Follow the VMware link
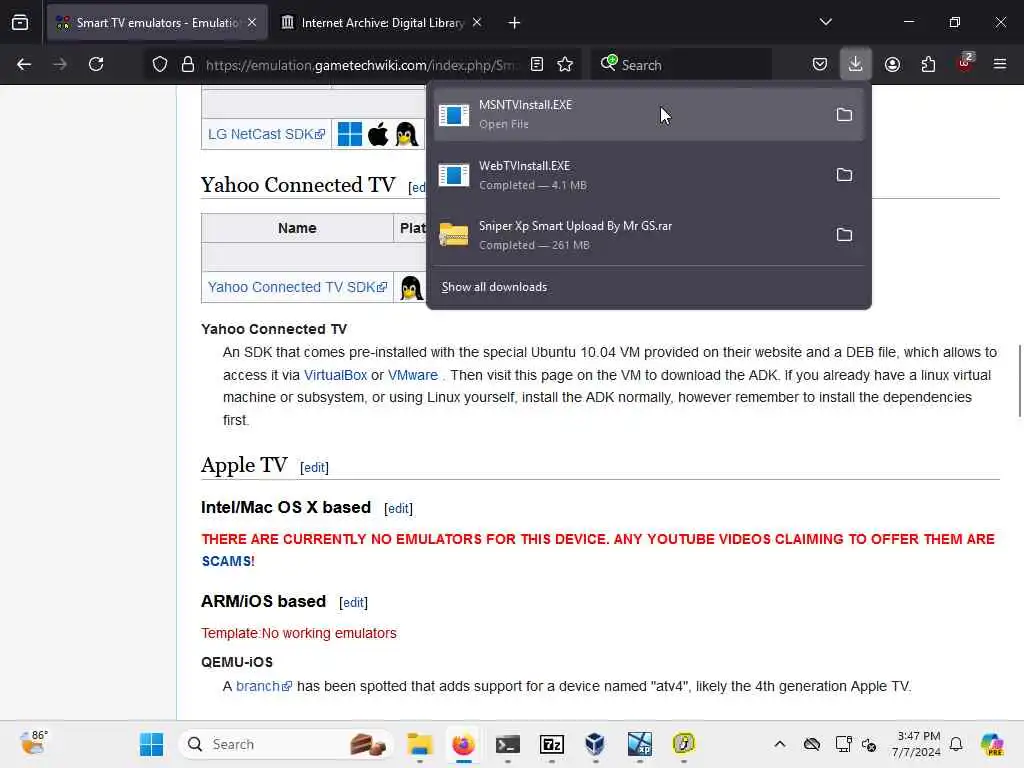1024x768 pixels. (x=413, y=376)
